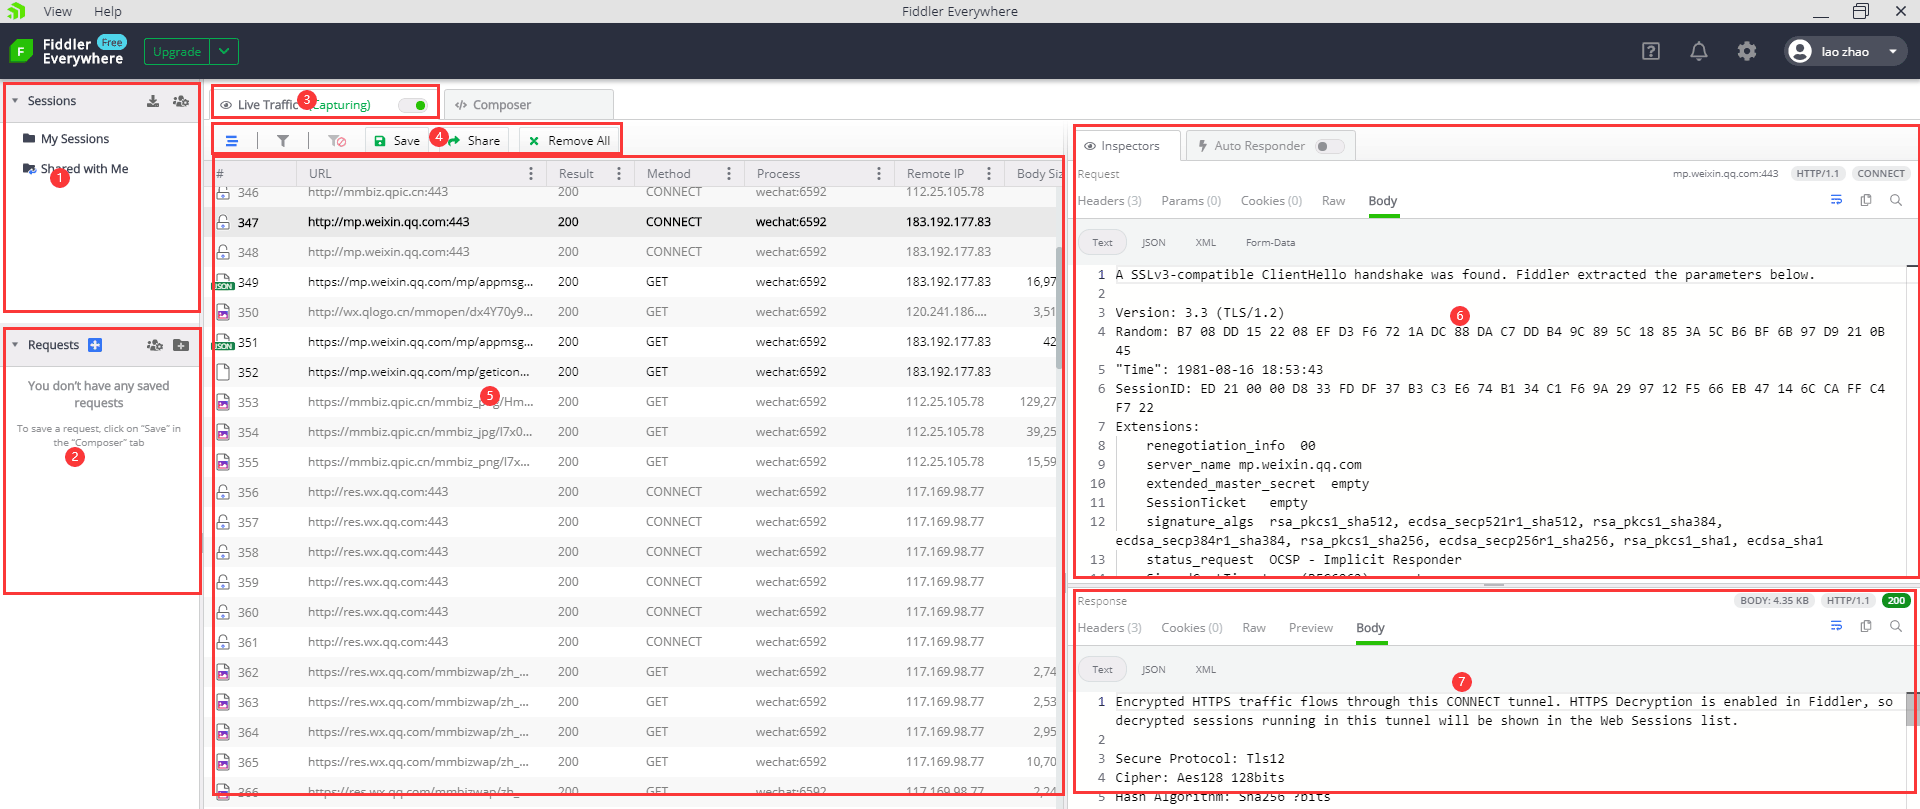
Task: Click the sessions list vertical scrollbar
Action: [1059, 308]
